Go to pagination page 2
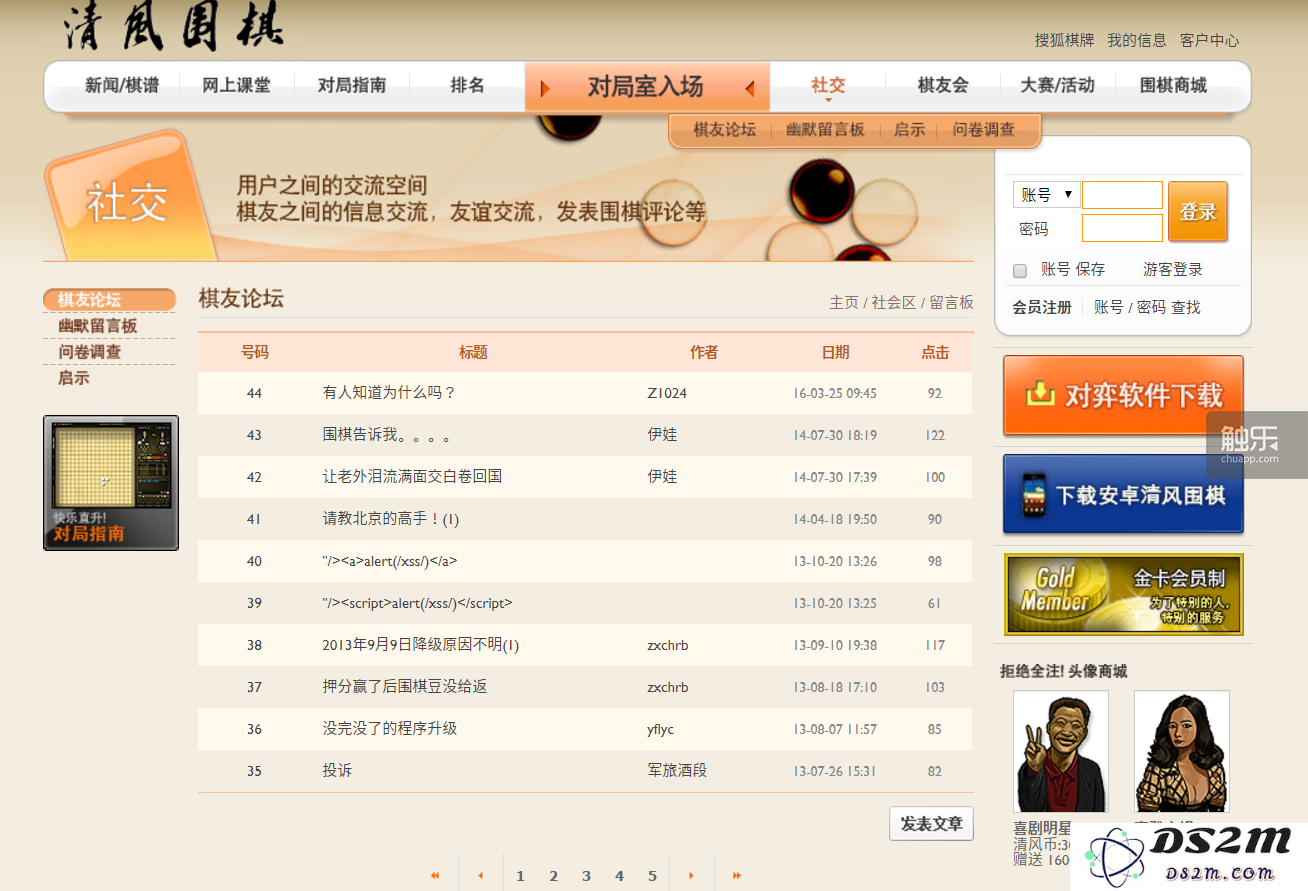The image size is (1308, 891). (553, 877)
